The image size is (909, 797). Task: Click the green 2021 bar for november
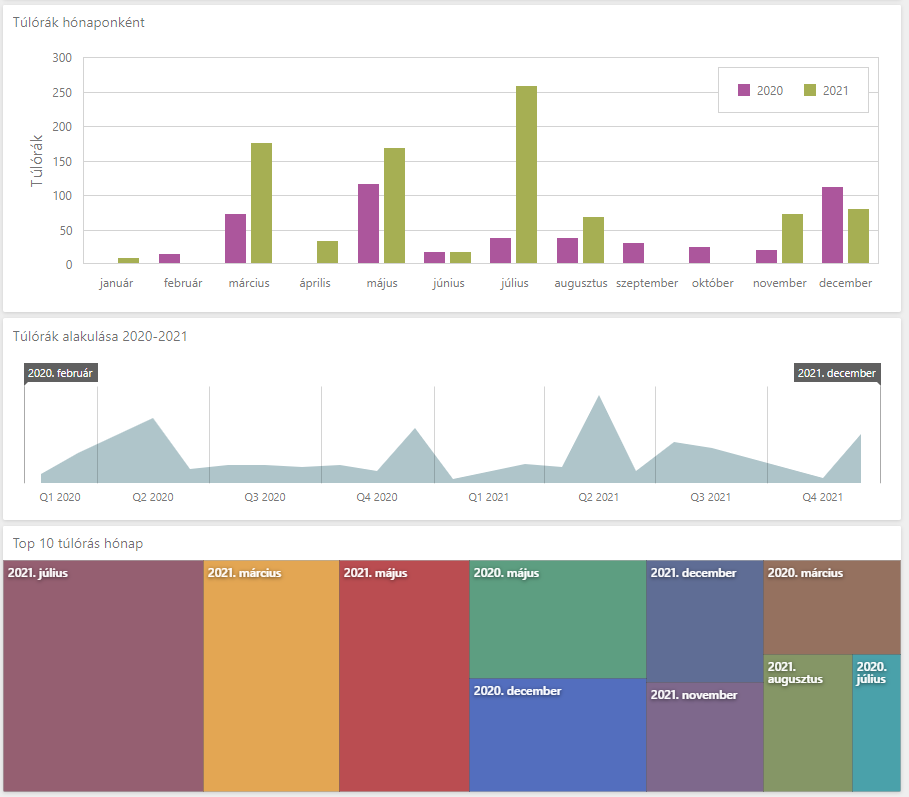click(x=793, y=238)
